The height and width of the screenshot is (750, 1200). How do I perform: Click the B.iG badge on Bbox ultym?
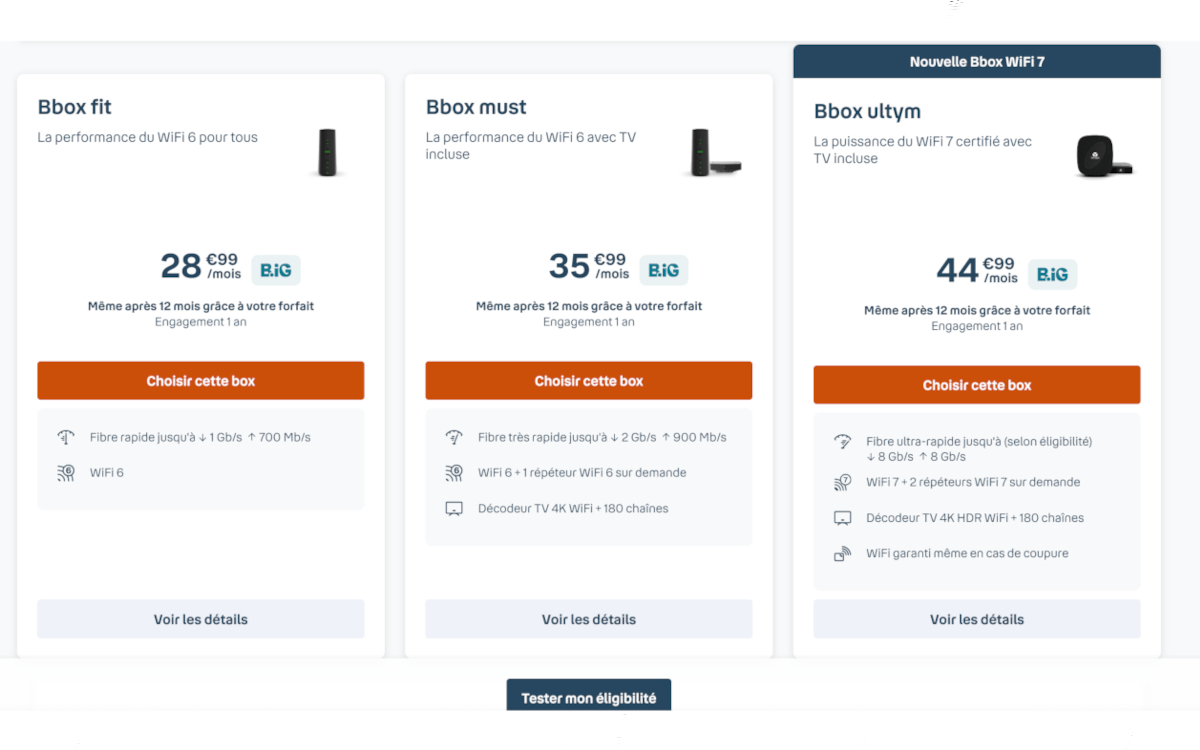click(x=1052, y=274)
